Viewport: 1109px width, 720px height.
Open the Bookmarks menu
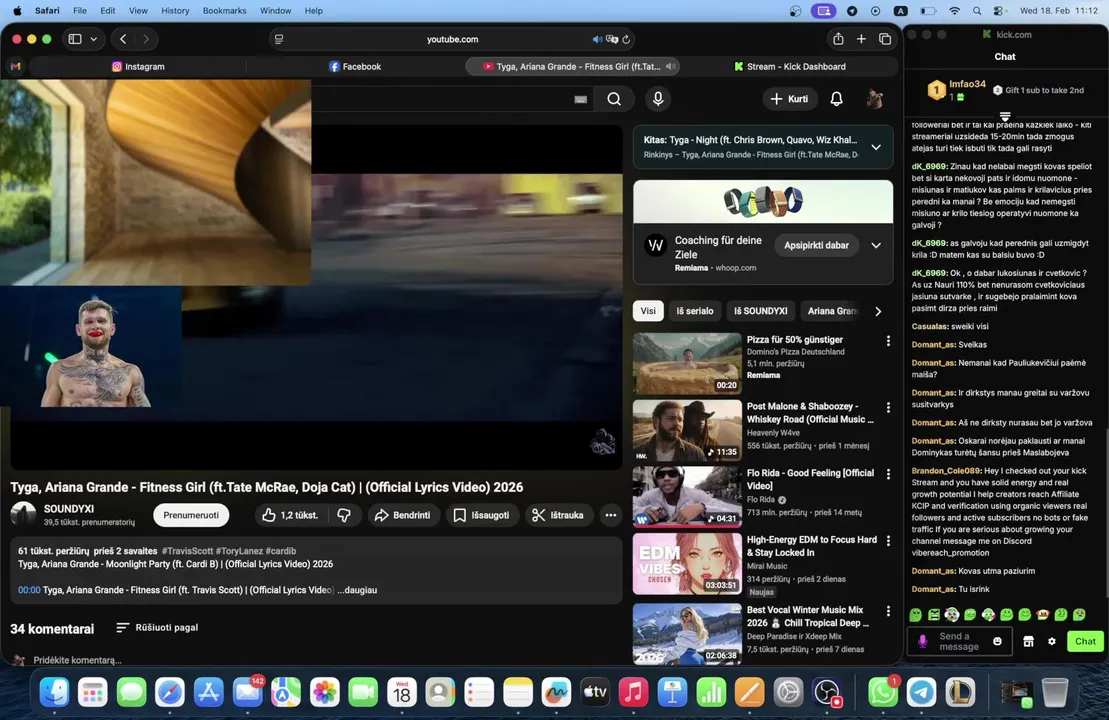click(x=224, y=11)
